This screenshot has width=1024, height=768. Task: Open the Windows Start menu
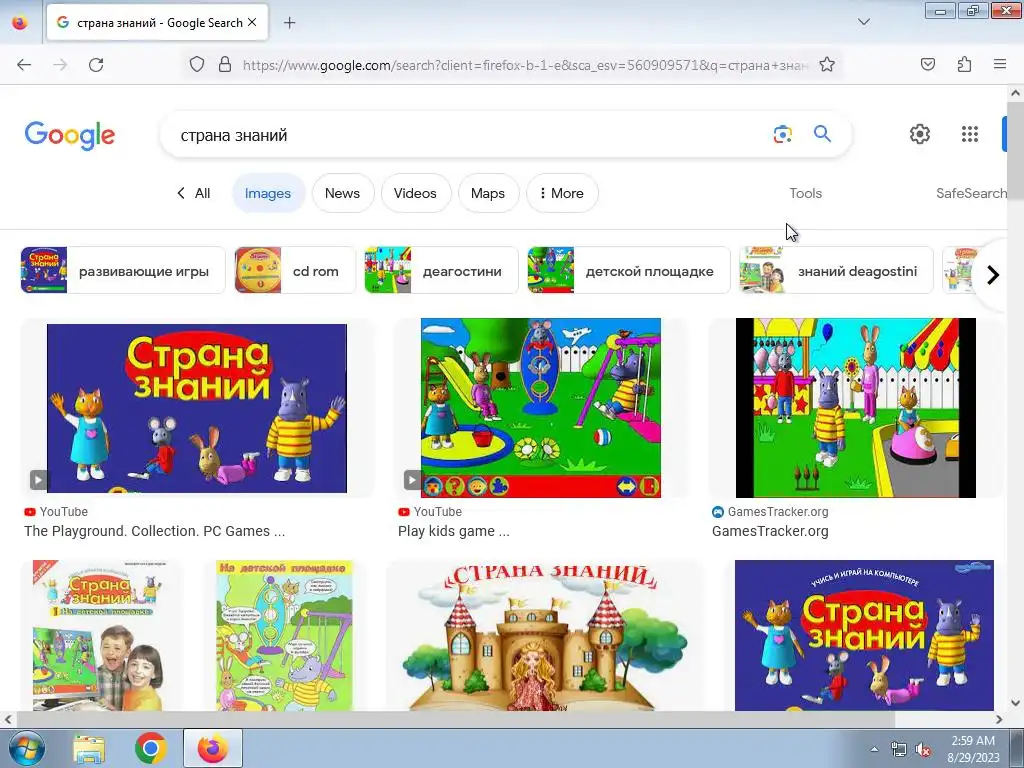click(26, 748)
